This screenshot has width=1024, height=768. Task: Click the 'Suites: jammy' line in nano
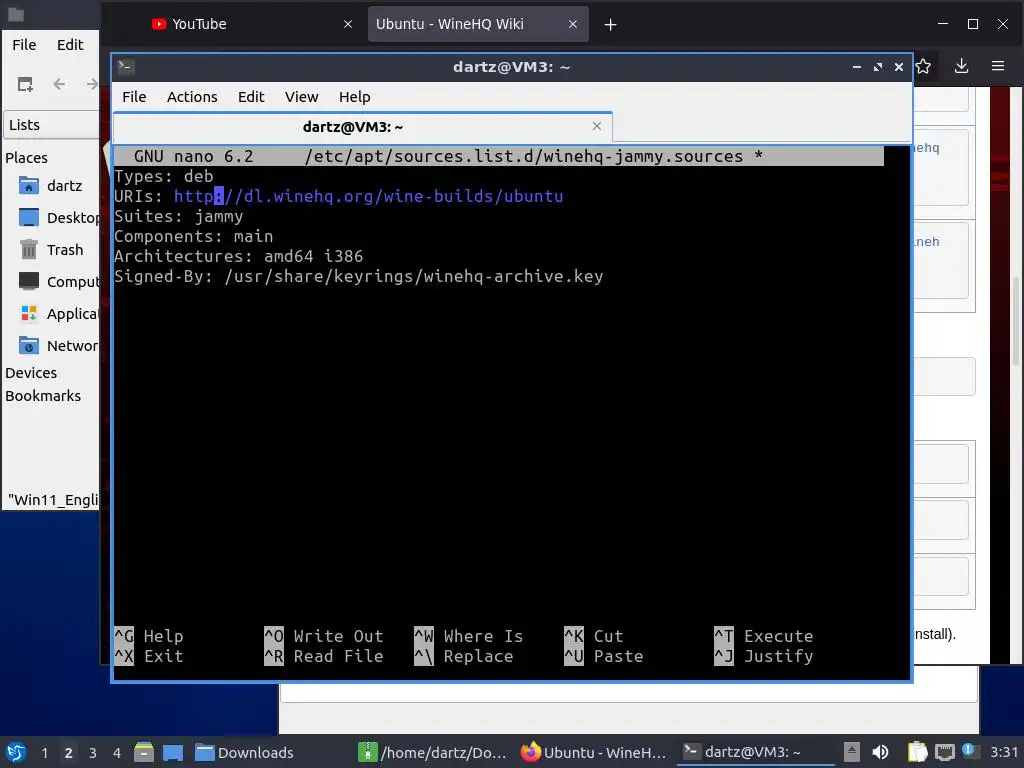[179, 216]
